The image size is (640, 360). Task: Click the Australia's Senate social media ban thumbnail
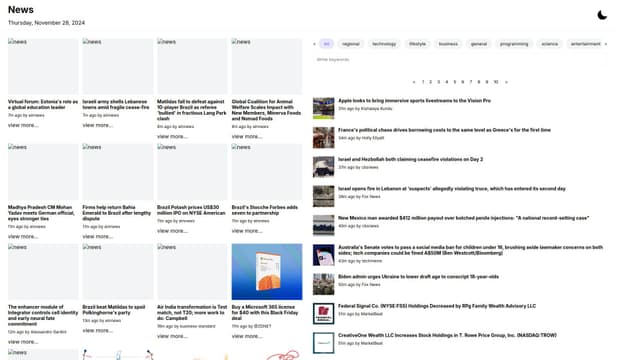324,255
